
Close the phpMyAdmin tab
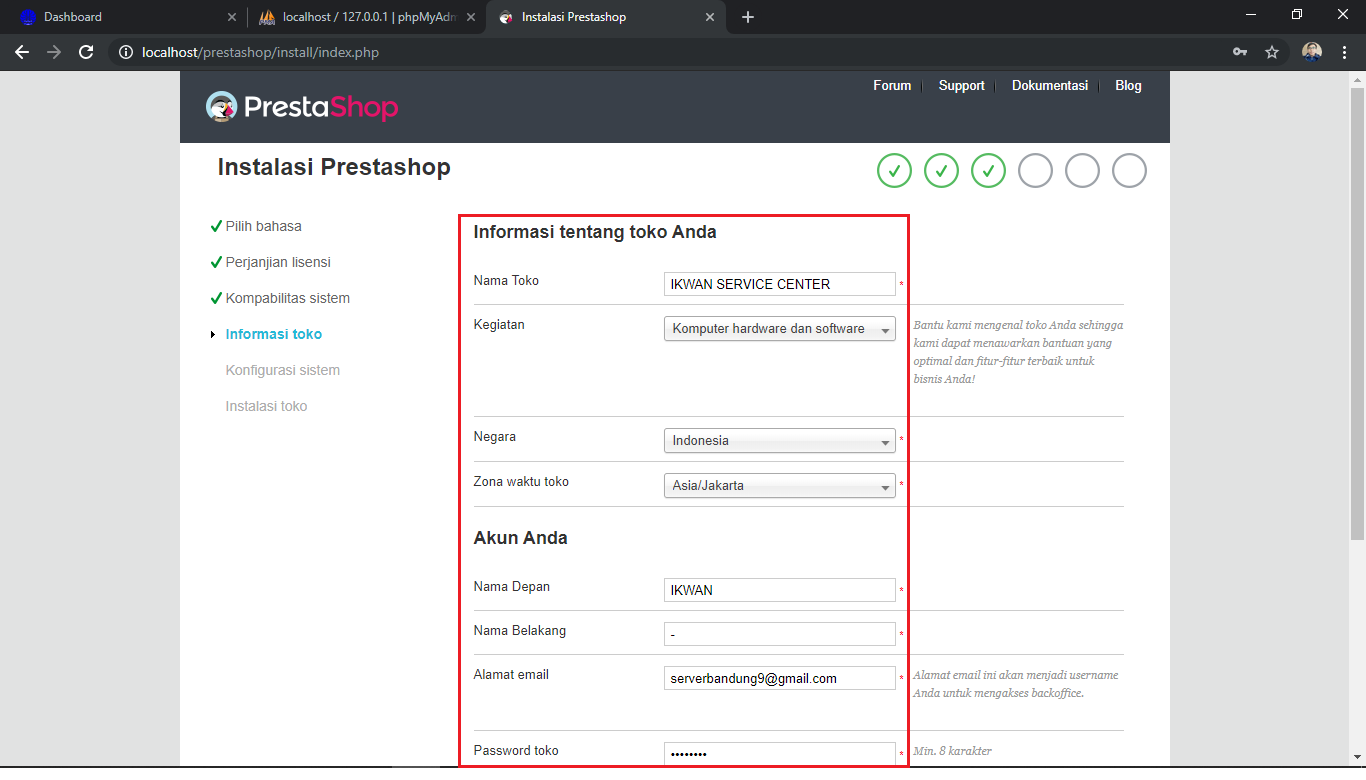tap(471, 17)
